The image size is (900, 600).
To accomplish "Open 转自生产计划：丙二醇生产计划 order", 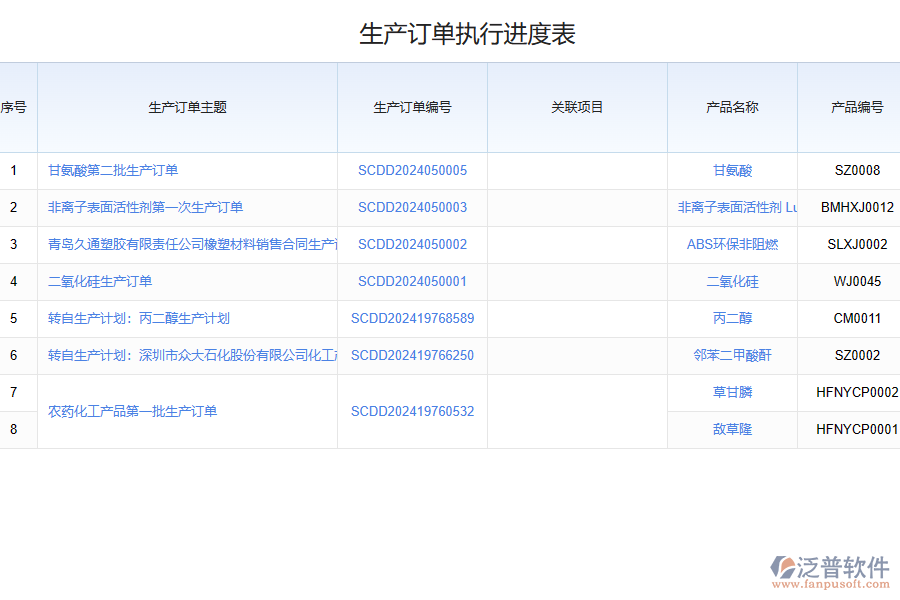I will pos(139,319).
